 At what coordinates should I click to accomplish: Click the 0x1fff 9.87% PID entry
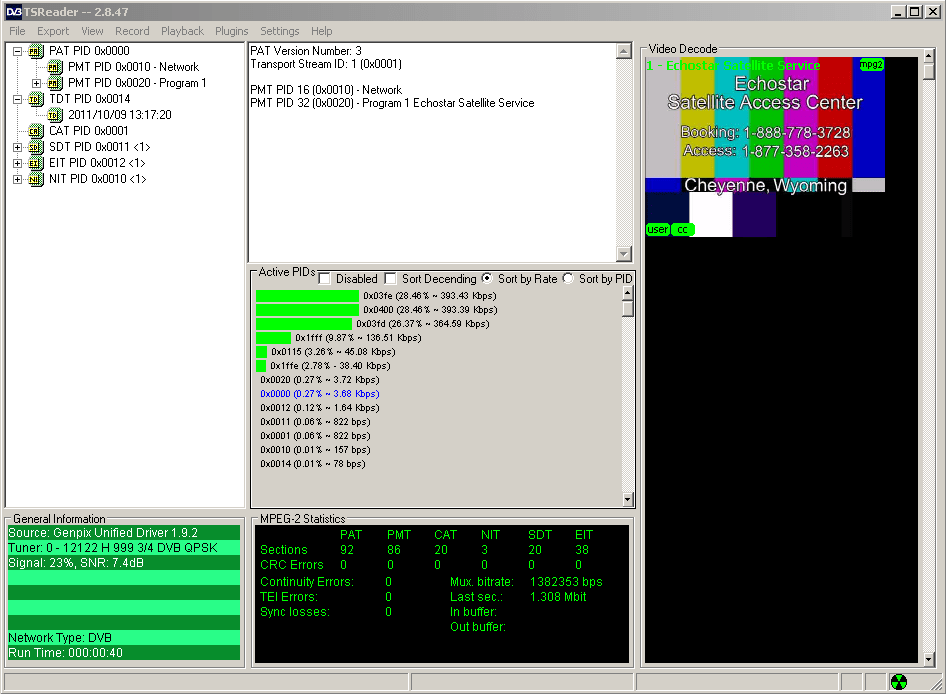click(358, 338)
